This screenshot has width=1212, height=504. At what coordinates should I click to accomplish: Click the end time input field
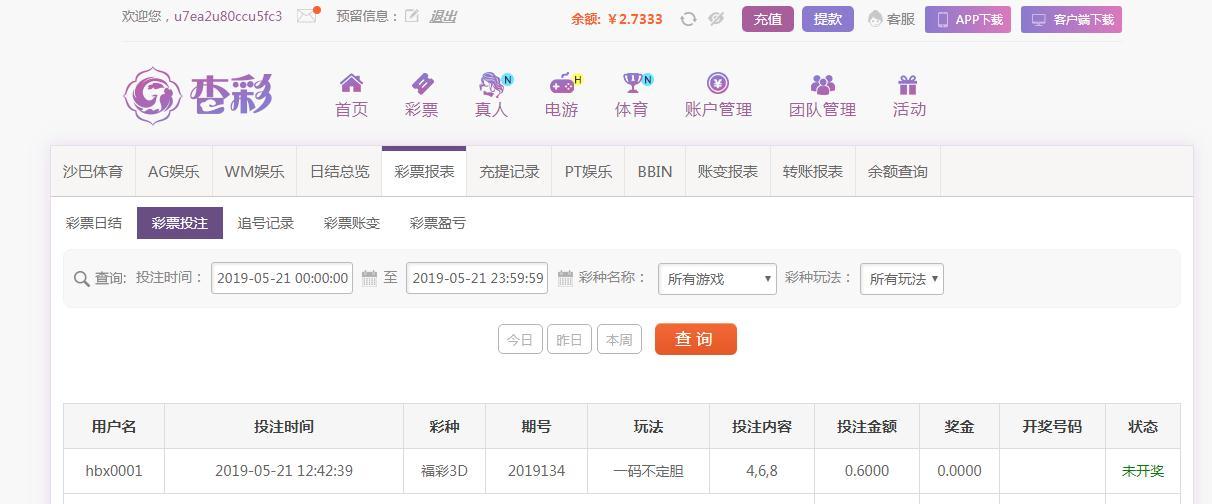click(477, 278)
